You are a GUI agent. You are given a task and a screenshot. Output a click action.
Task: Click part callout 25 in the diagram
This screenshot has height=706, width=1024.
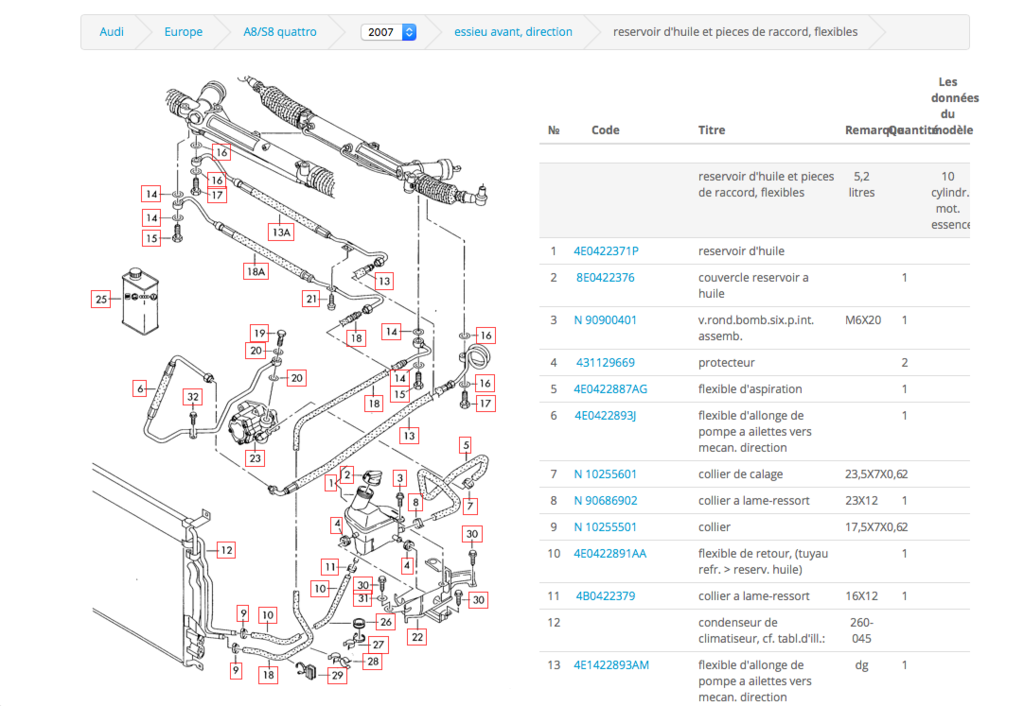tap(100, 299)
